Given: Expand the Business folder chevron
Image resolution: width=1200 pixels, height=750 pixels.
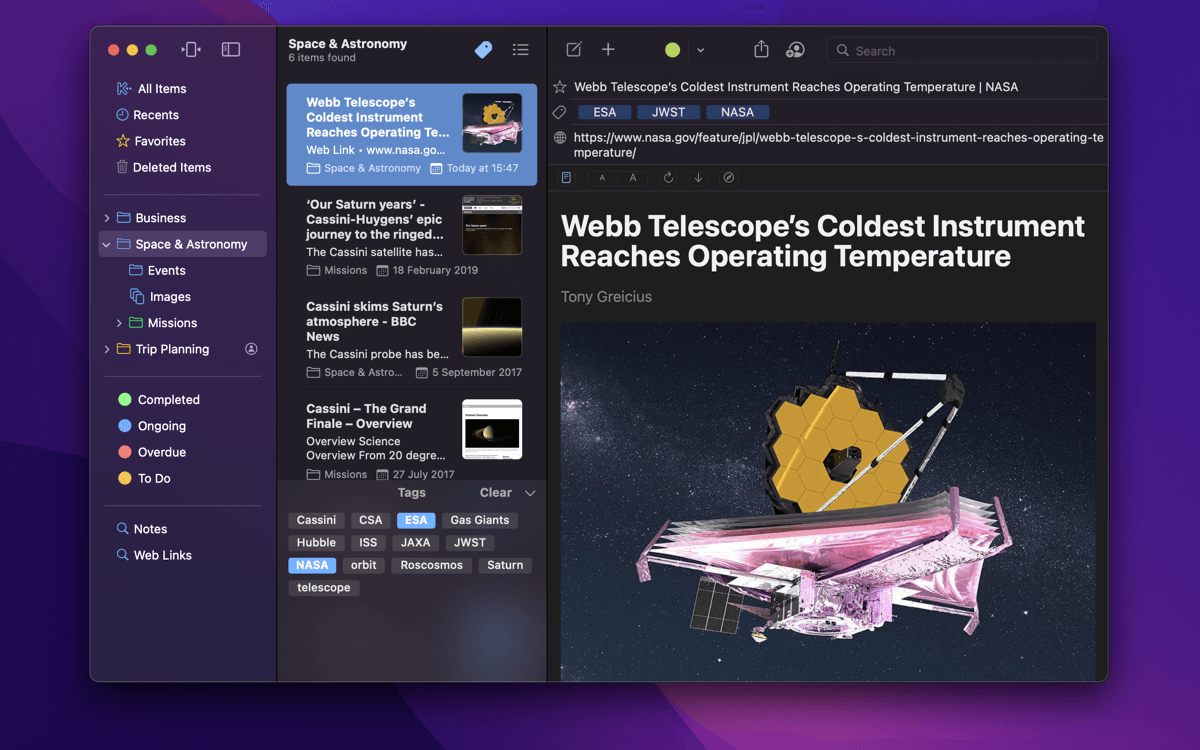Looking at the screenshot, I should coord(107,218).
